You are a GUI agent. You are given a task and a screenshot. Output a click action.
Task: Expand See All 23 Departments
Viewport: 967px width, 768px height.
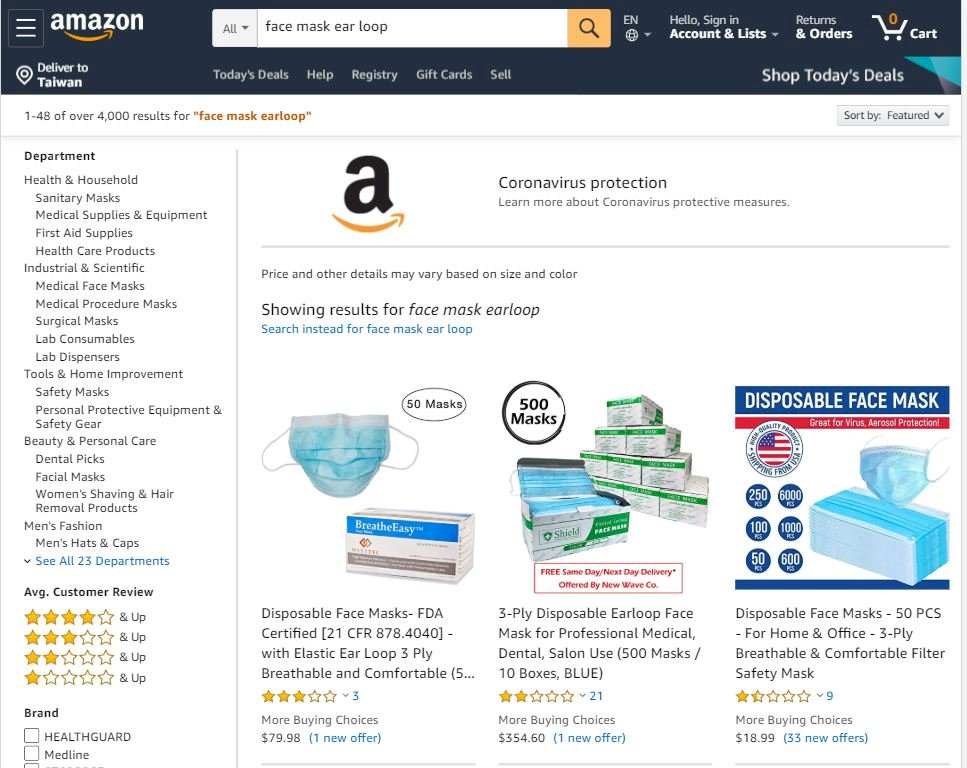(102, 561)
